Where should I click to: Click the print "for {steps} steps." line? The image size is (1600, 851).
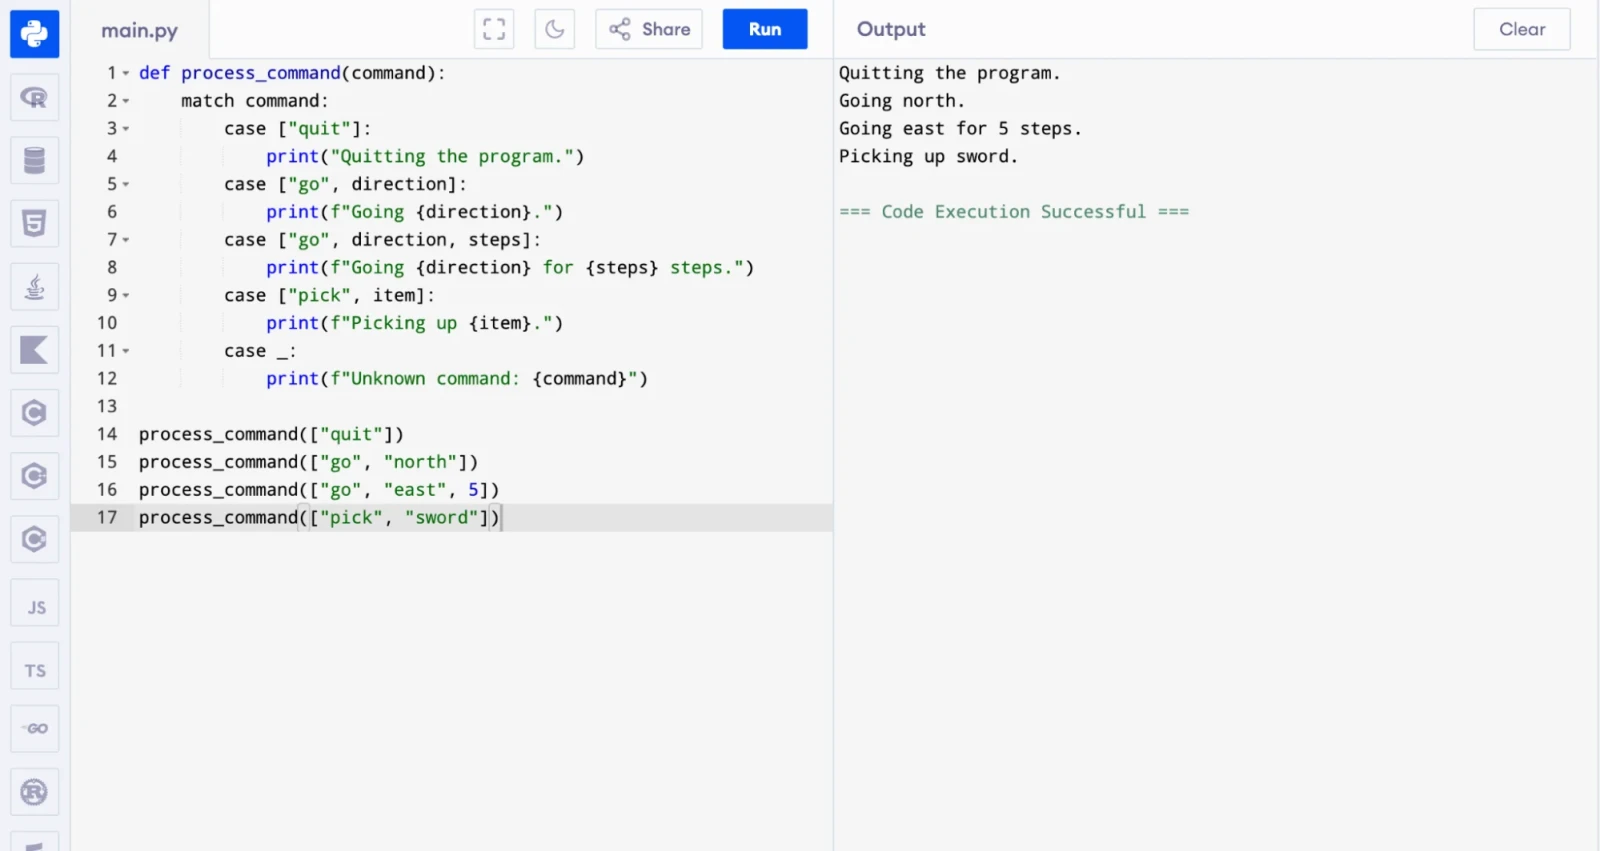coord(510,267)
